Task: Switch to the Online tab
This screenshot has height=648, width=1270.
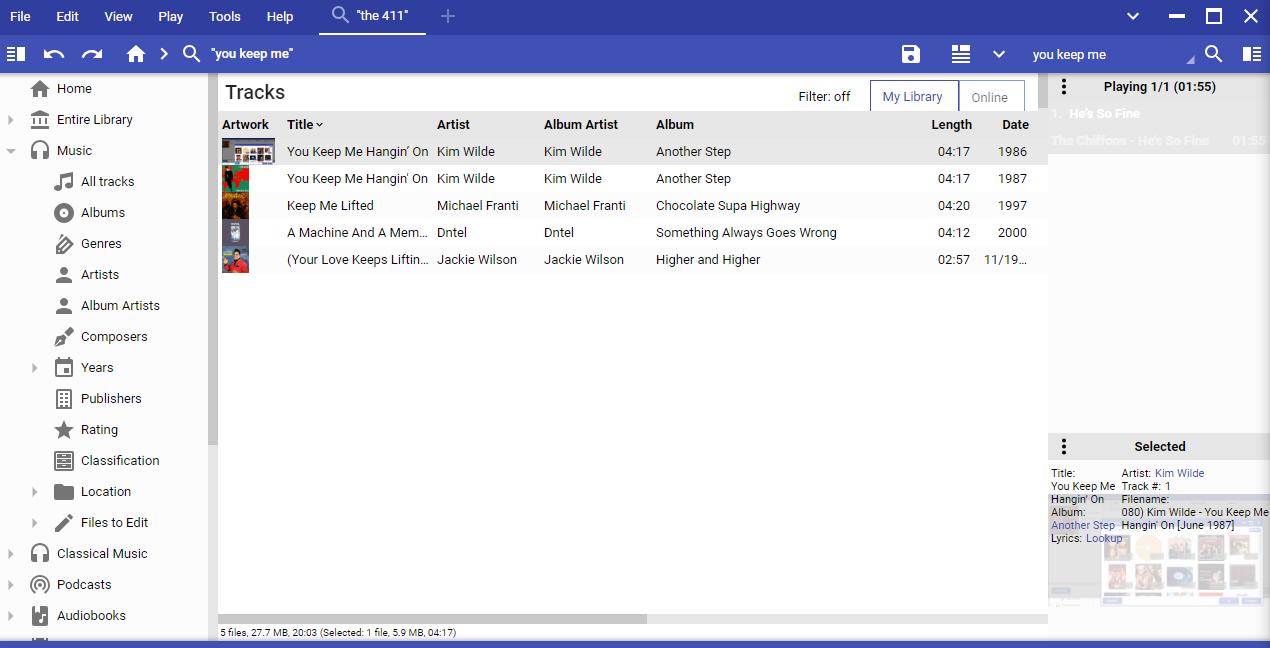Action: pos(989,97)
